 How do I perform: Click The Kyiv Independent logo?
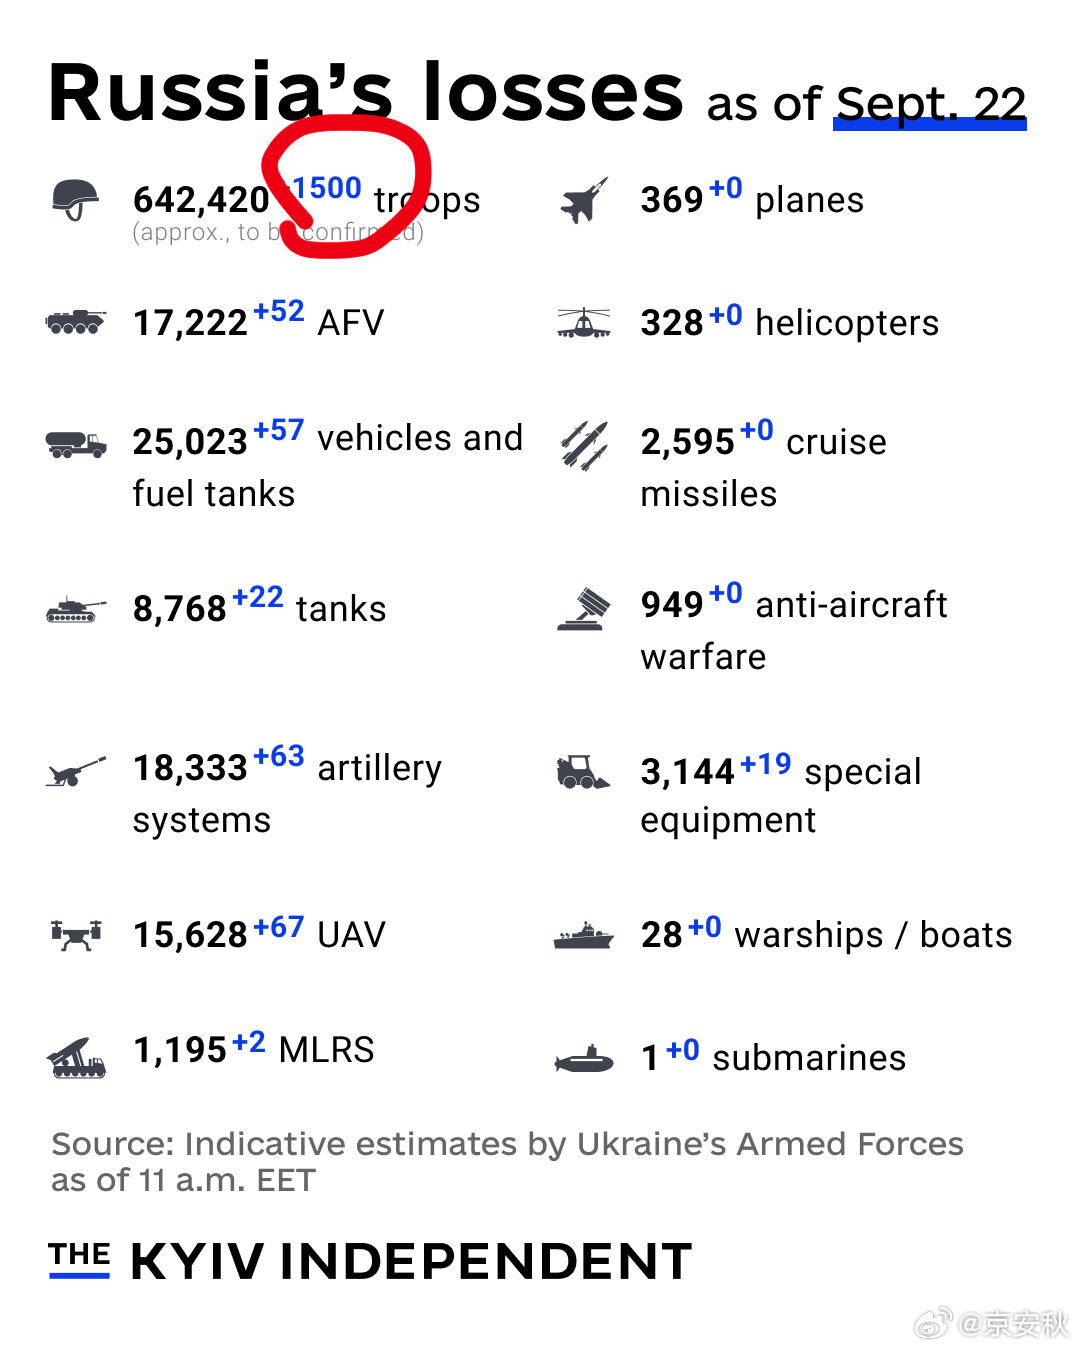(370, 1260)
